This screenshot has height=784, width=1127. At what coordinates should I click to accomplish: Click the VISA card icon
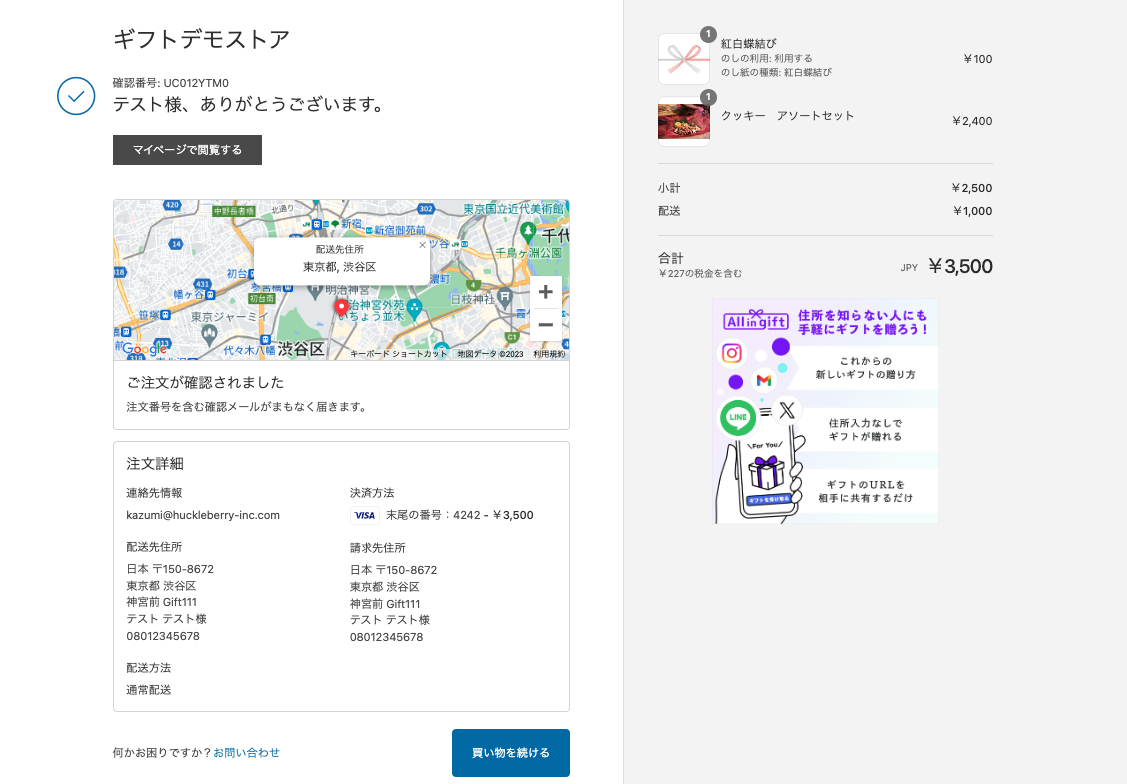(364, 515)
